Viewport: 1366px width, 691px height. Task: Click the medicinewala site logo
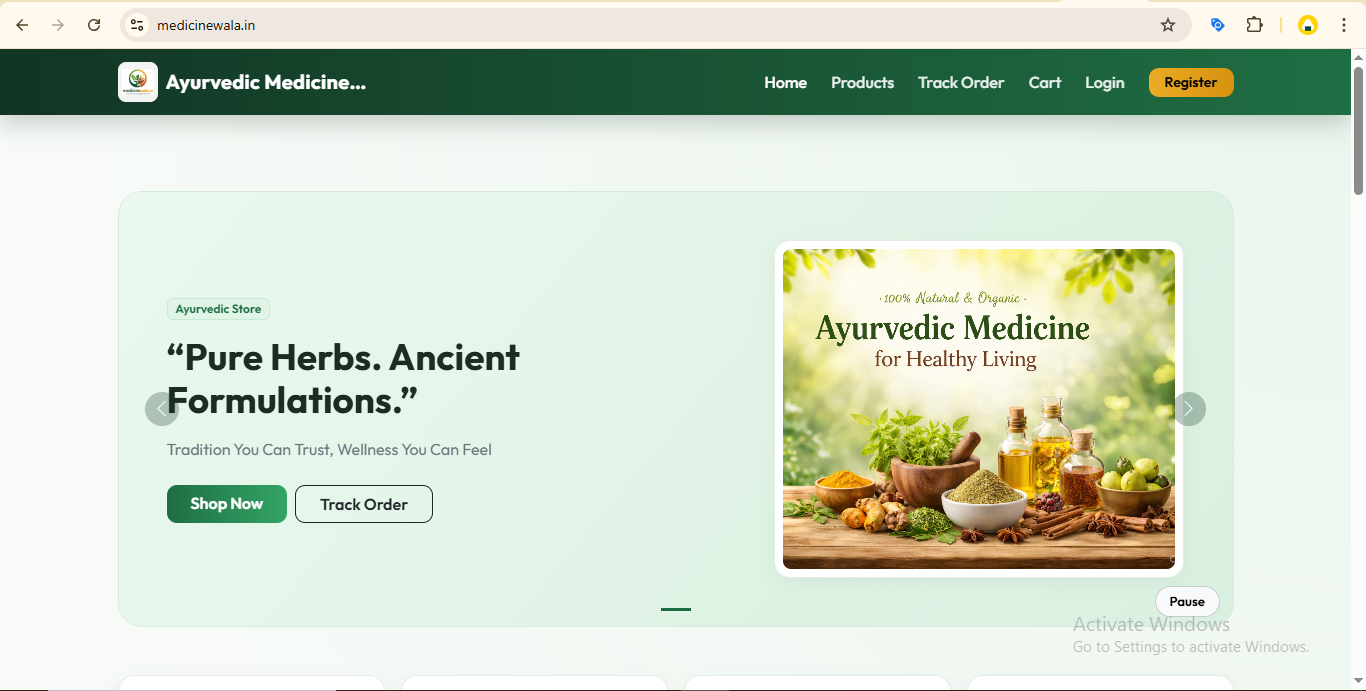[137, 82]
